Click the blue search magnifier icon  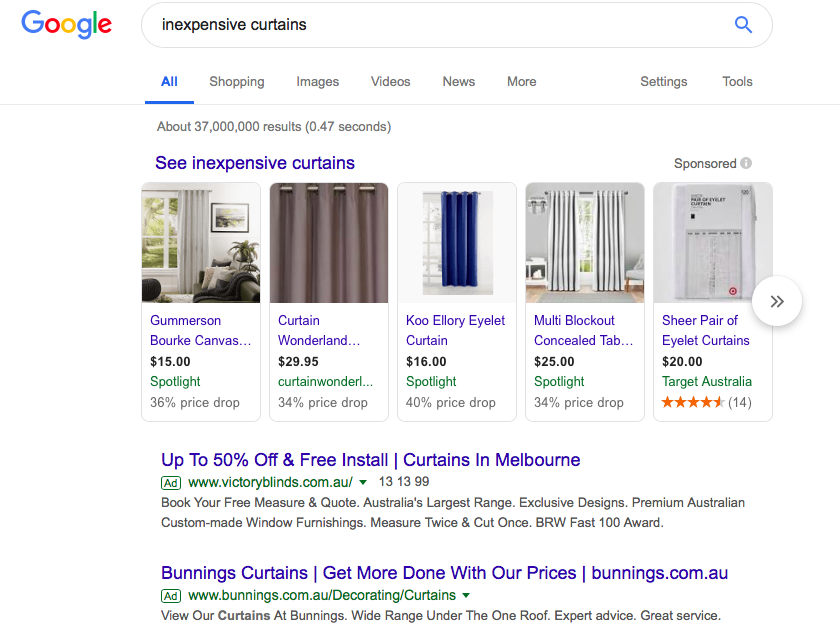[743, 25]
